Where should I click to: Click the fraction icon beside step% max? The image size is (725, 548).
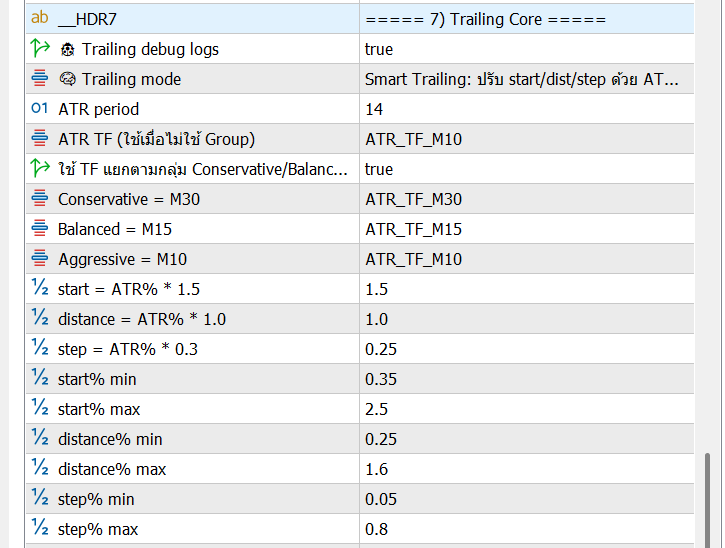tap(40, 529)
